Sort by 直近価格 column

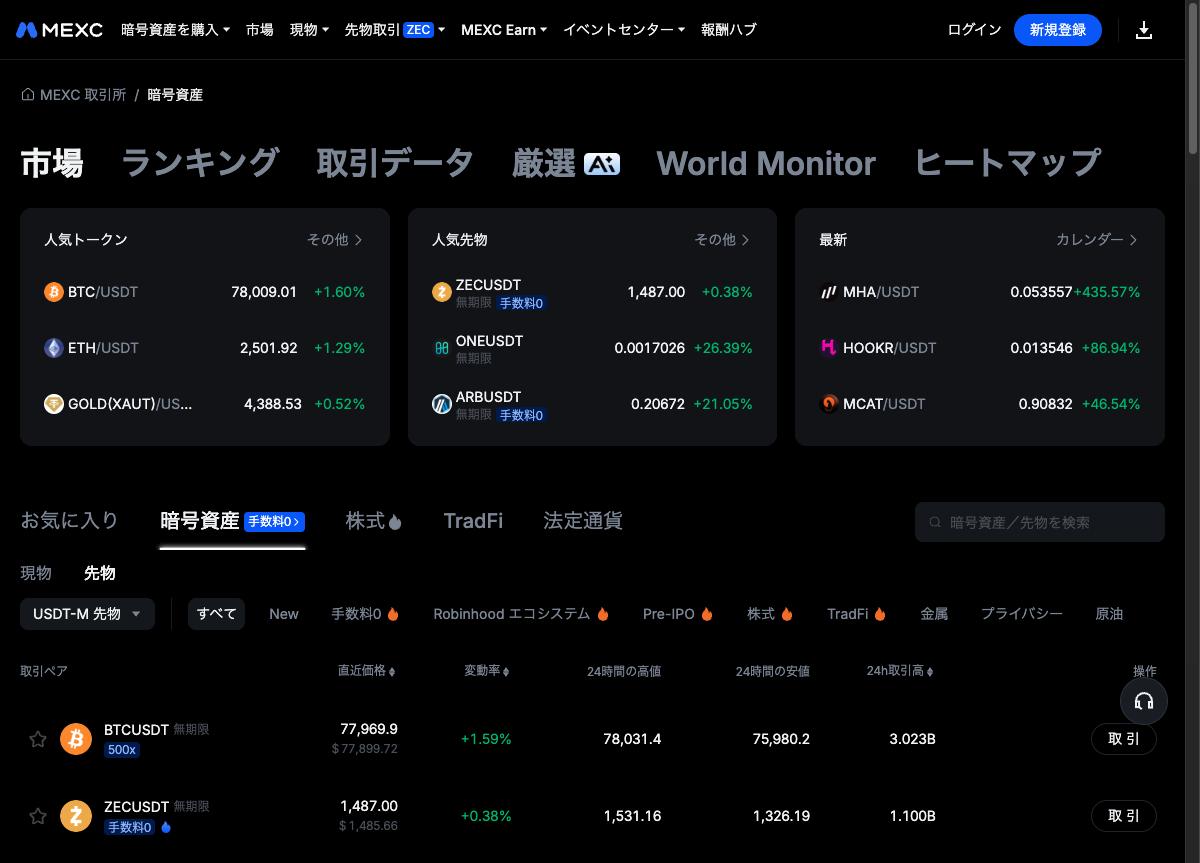click(366, 671)
